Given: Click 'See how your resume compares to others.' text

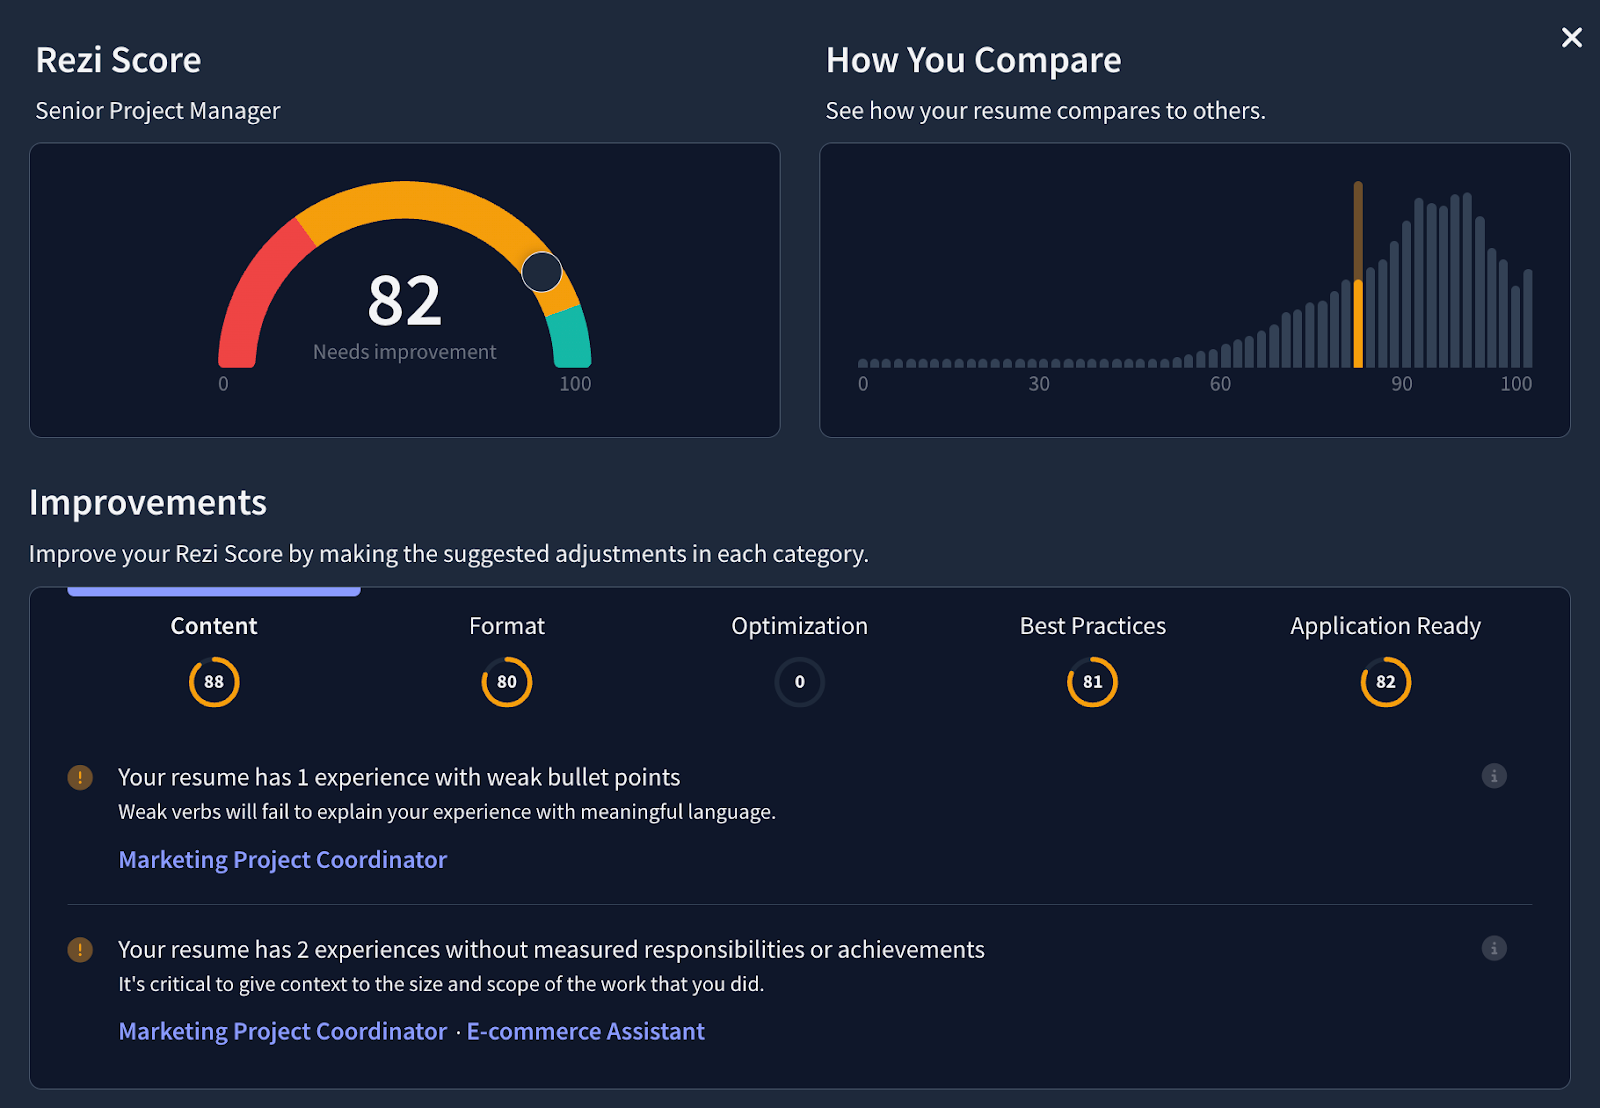Looking at the screenshot, I should [x=1046, y=111].
